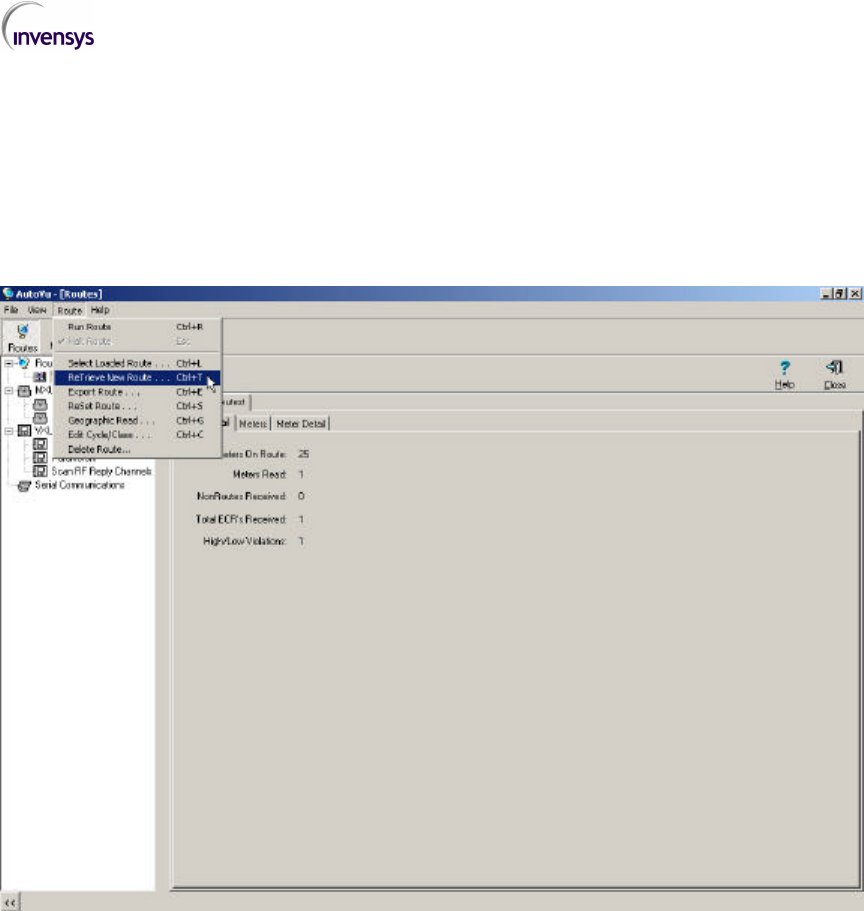Choose ReTrieve New Route menu entry
864x911 pixels.
click(x=137, y=378)
